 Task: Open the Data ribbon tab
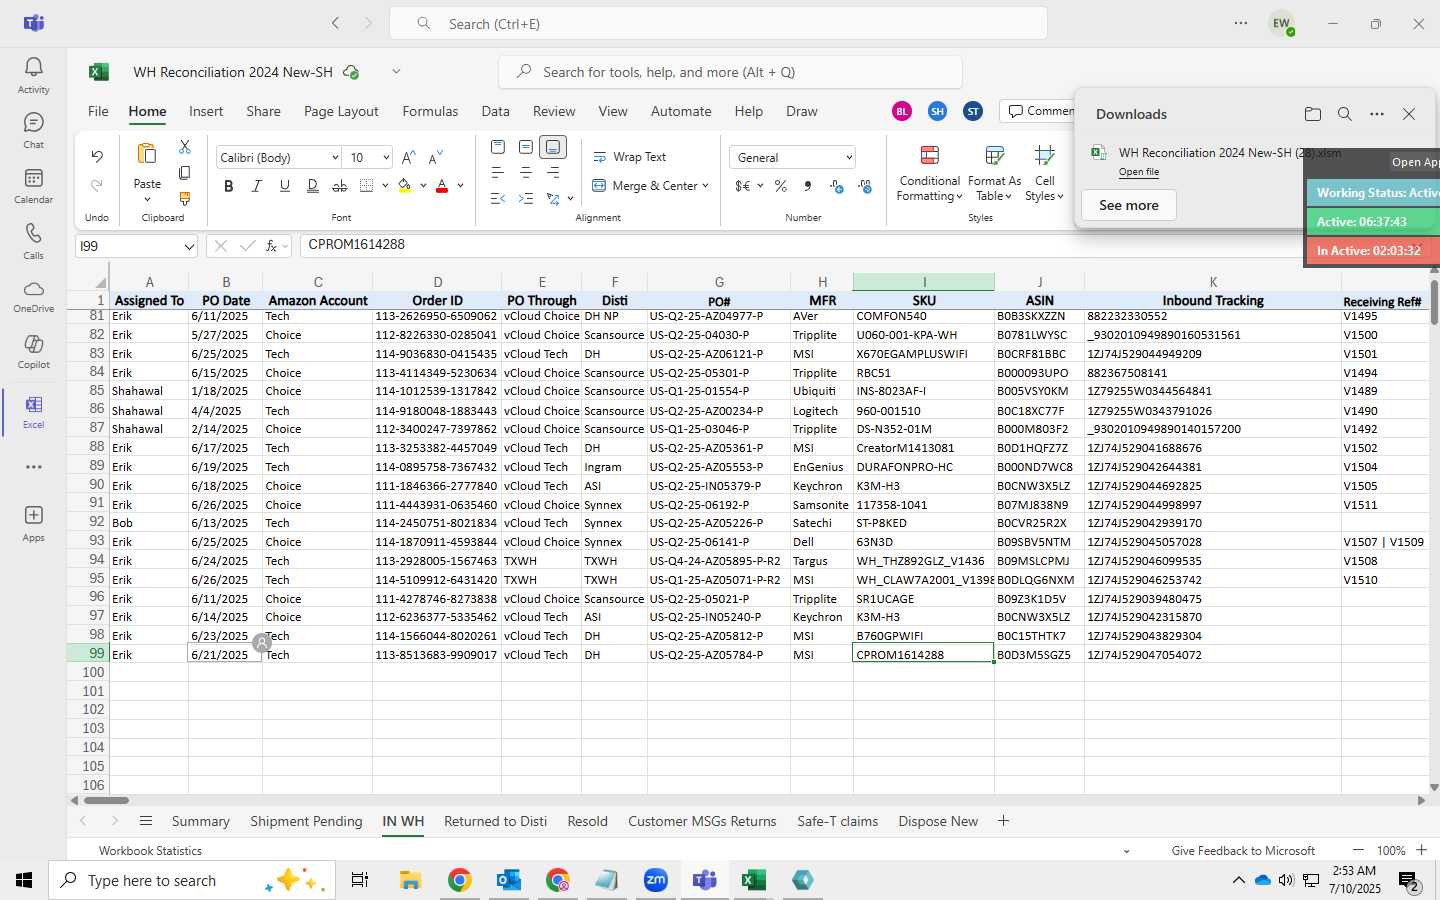point(495,111)
